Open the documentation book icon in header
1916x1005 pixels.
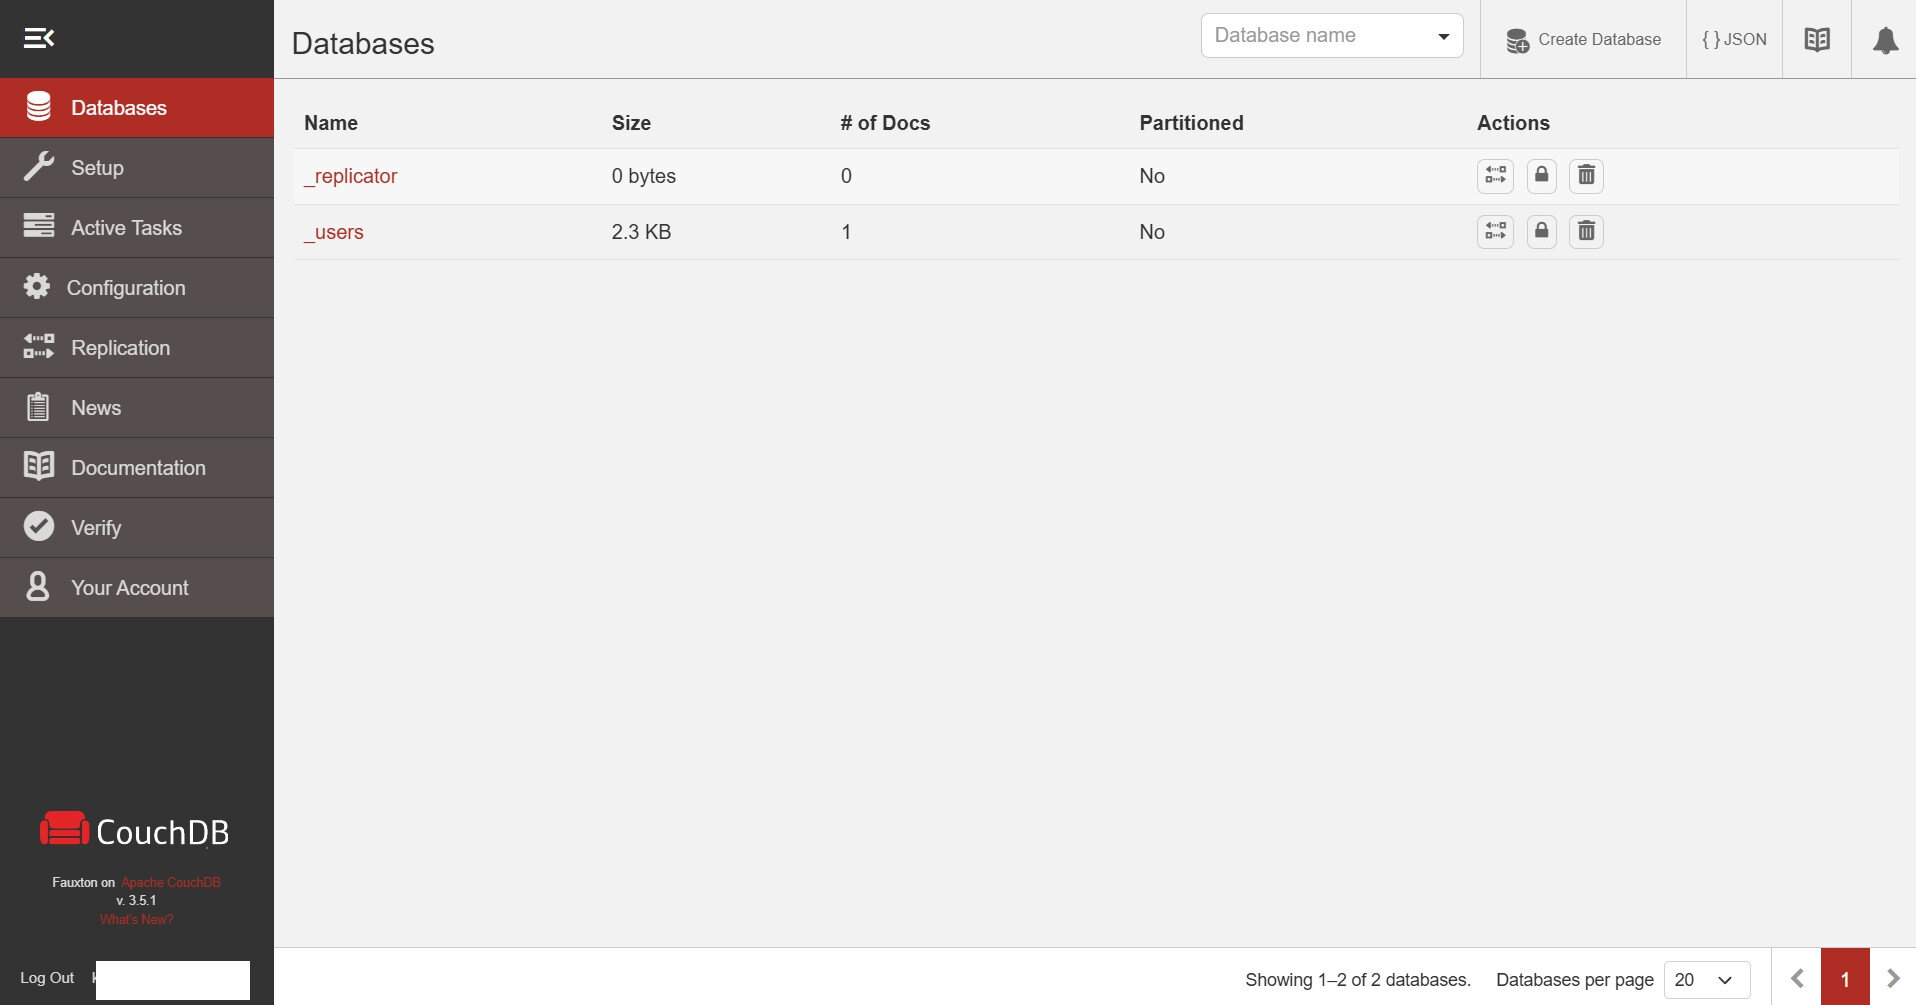1817,40
